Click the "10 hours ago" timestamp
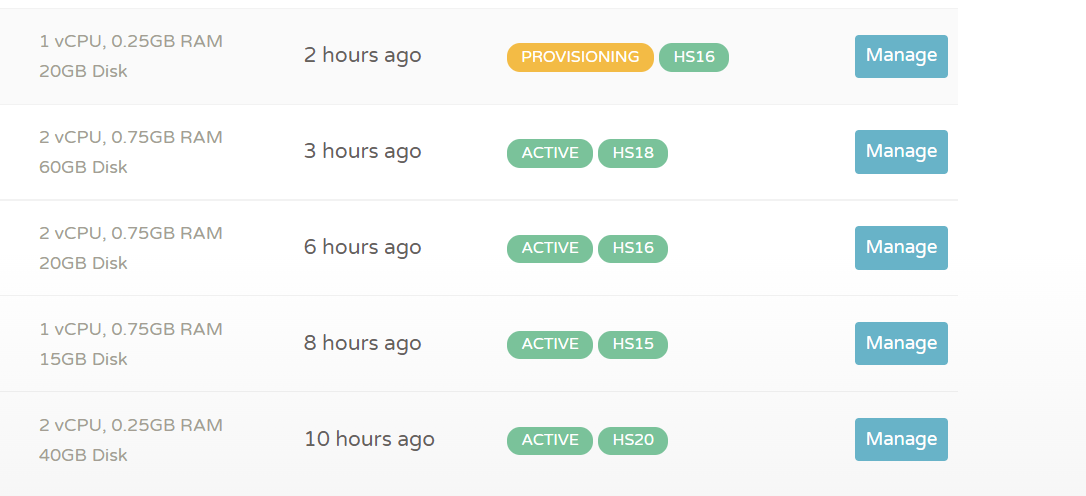1086x496 pixels. pyautogui.click(x=369, y=440)
